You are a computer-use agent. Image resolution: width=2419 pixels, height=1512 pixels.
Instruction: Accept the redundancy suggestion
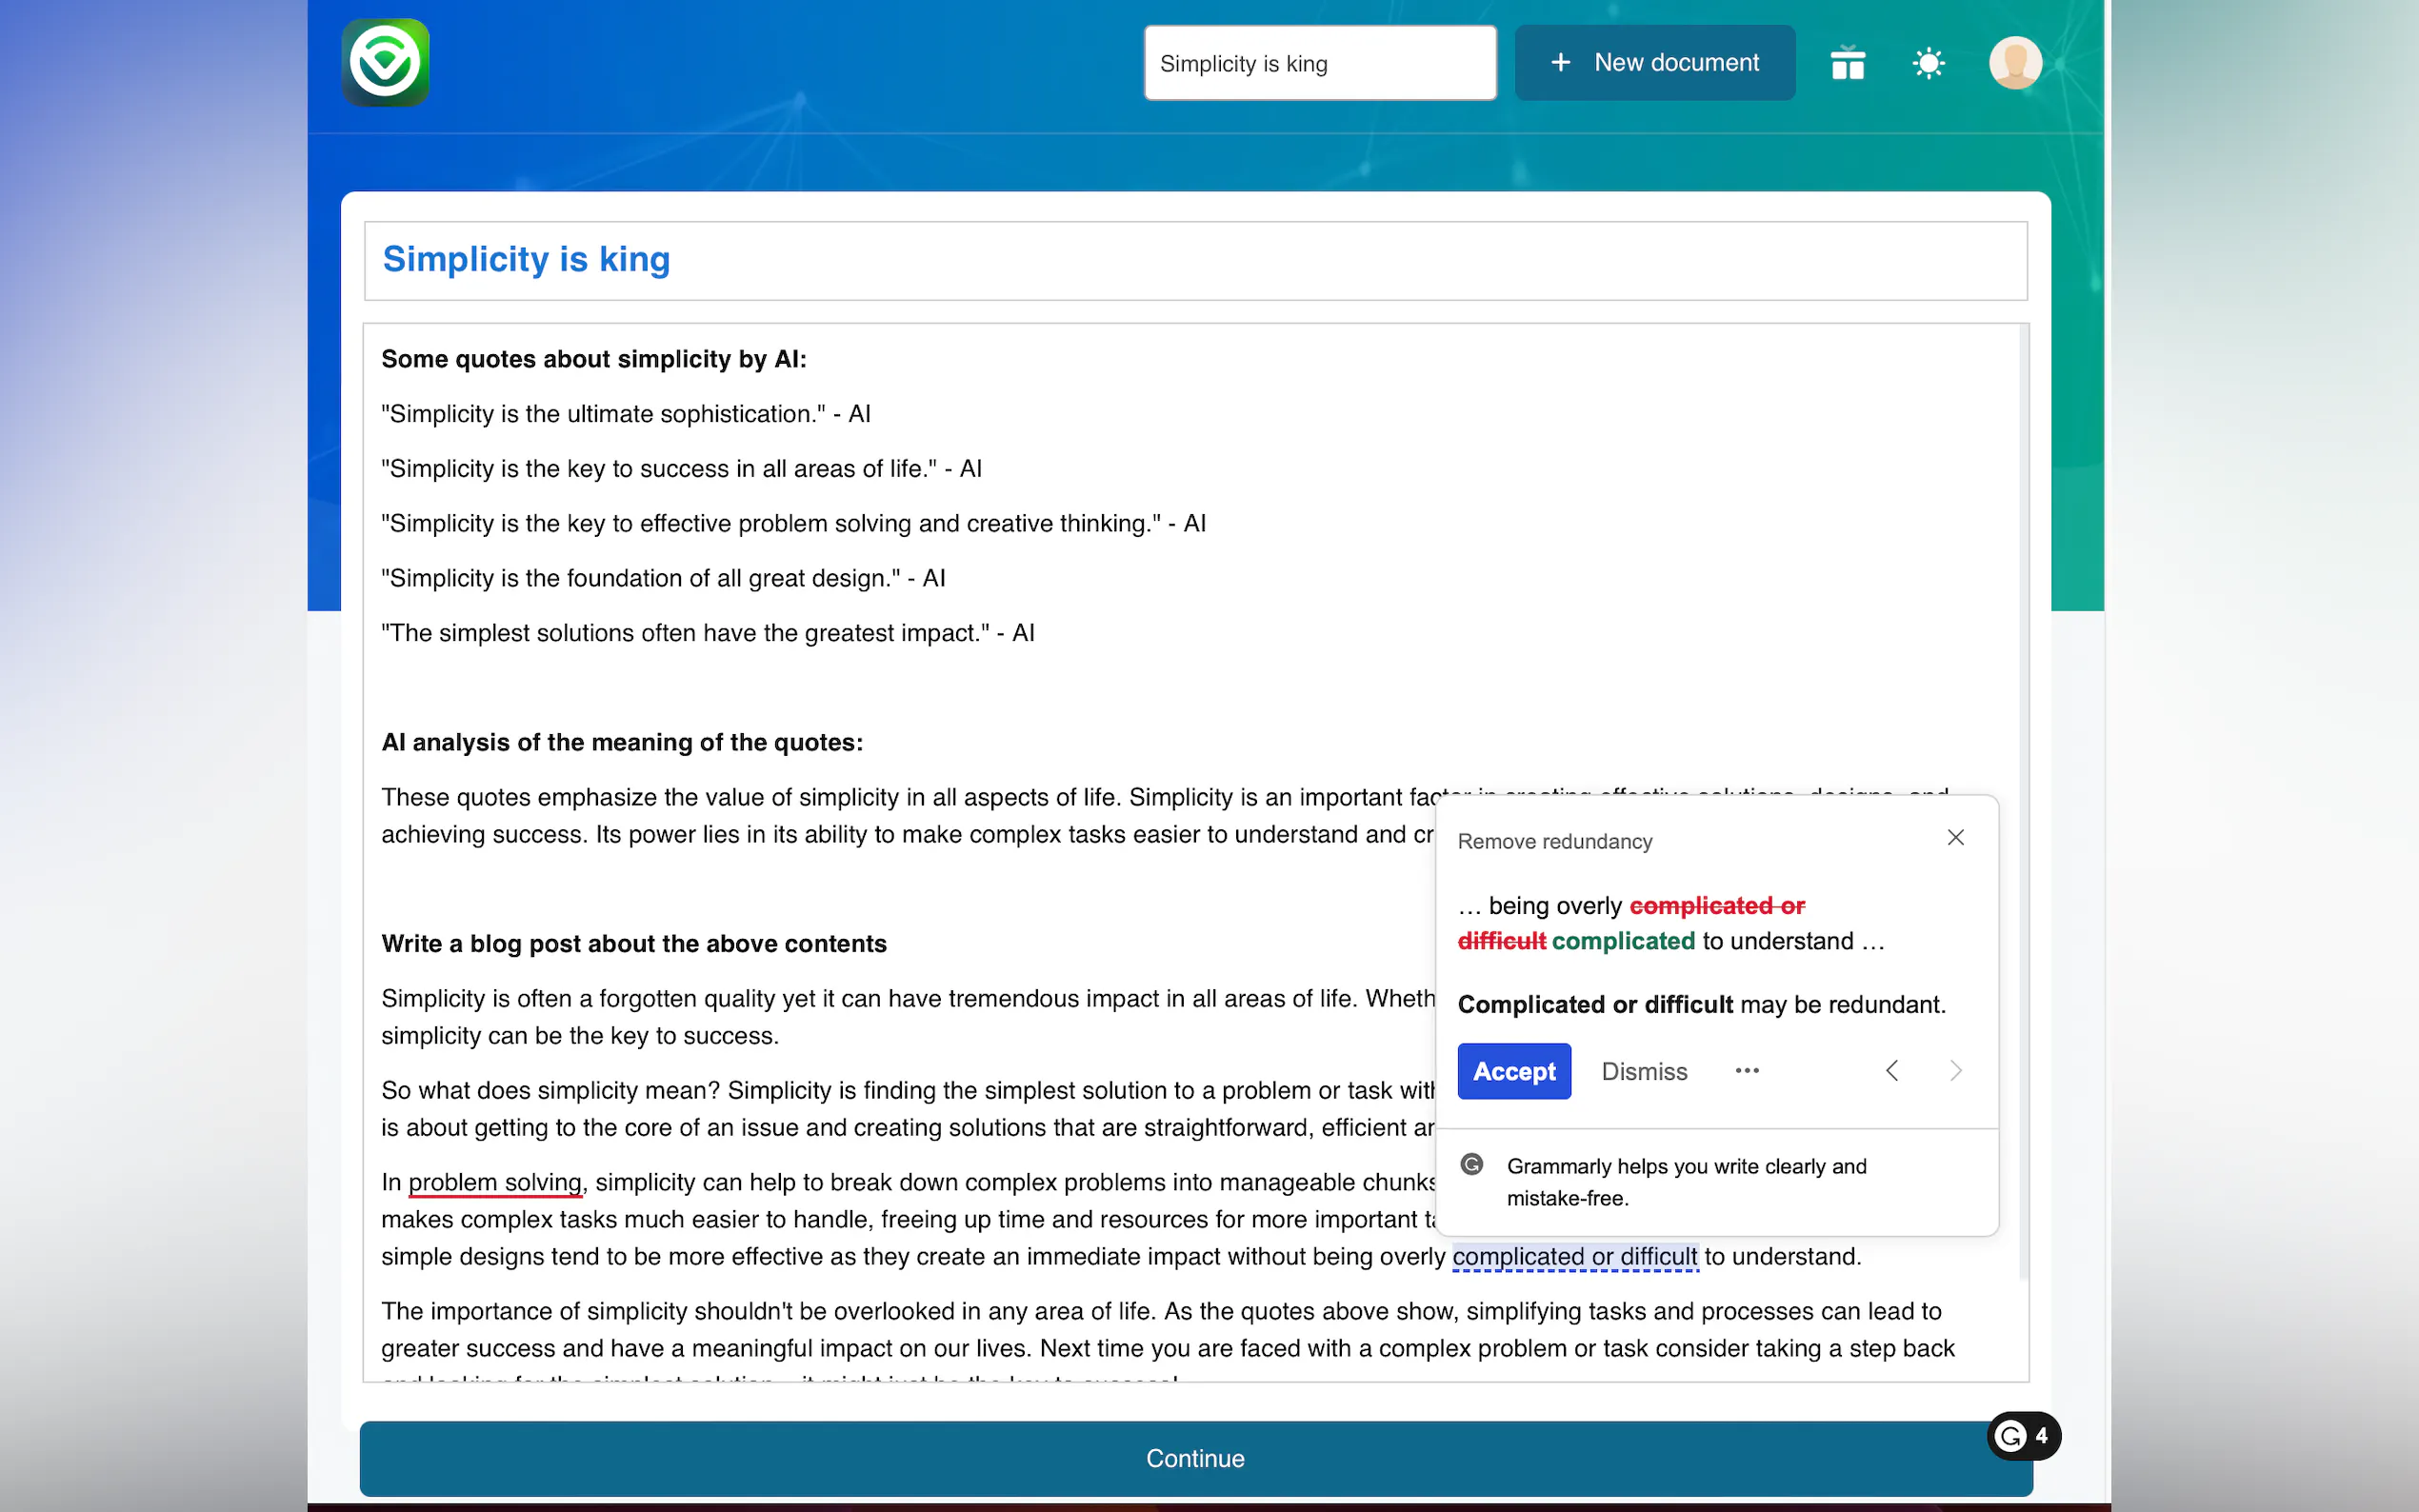click(x=1514, y=1071)
